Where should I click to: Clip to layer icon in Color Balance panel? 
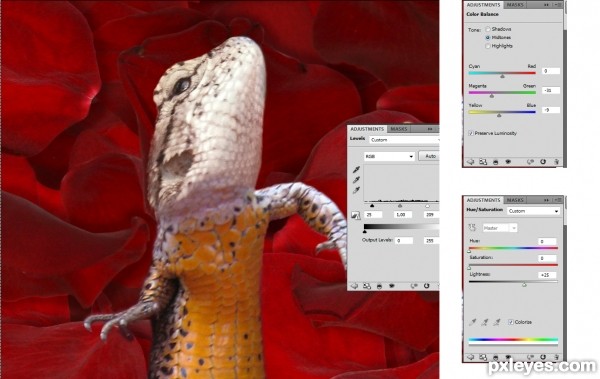[496, 162]
